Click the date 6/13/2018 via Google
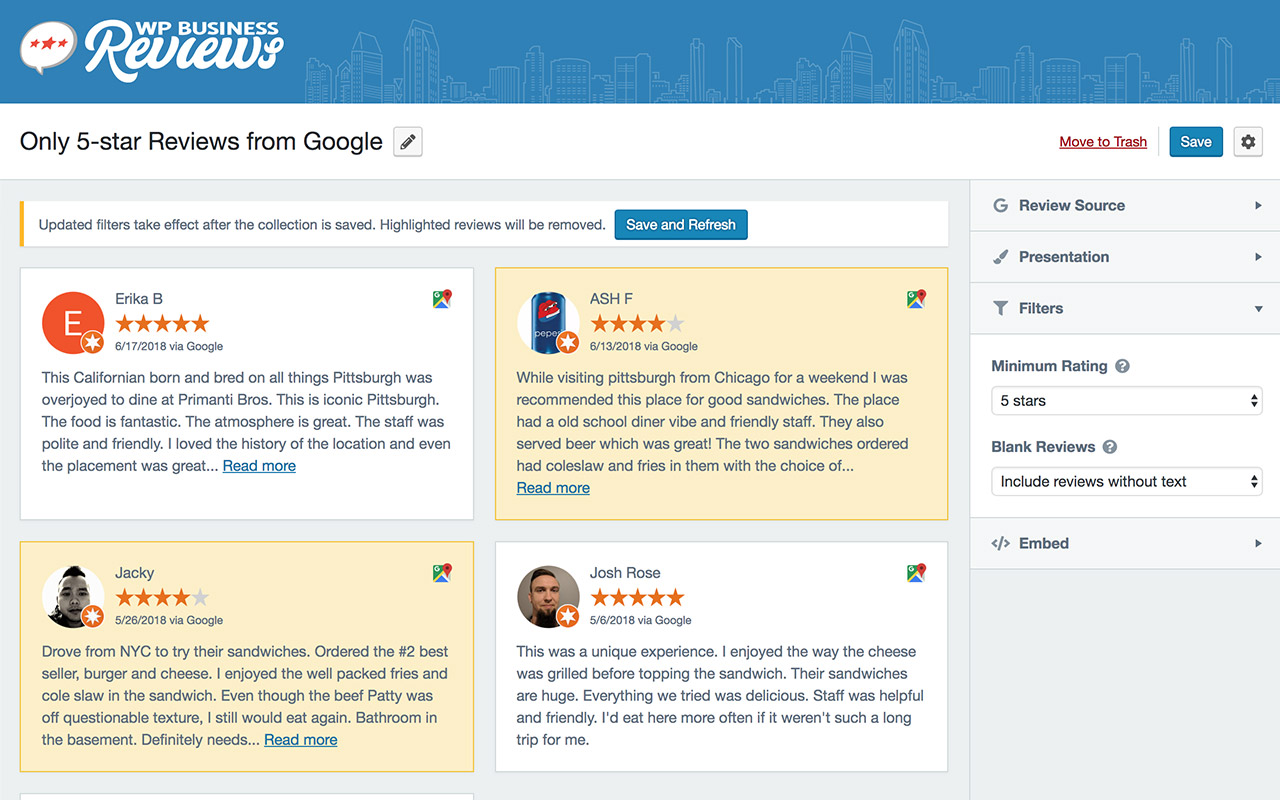 [644, 346]
